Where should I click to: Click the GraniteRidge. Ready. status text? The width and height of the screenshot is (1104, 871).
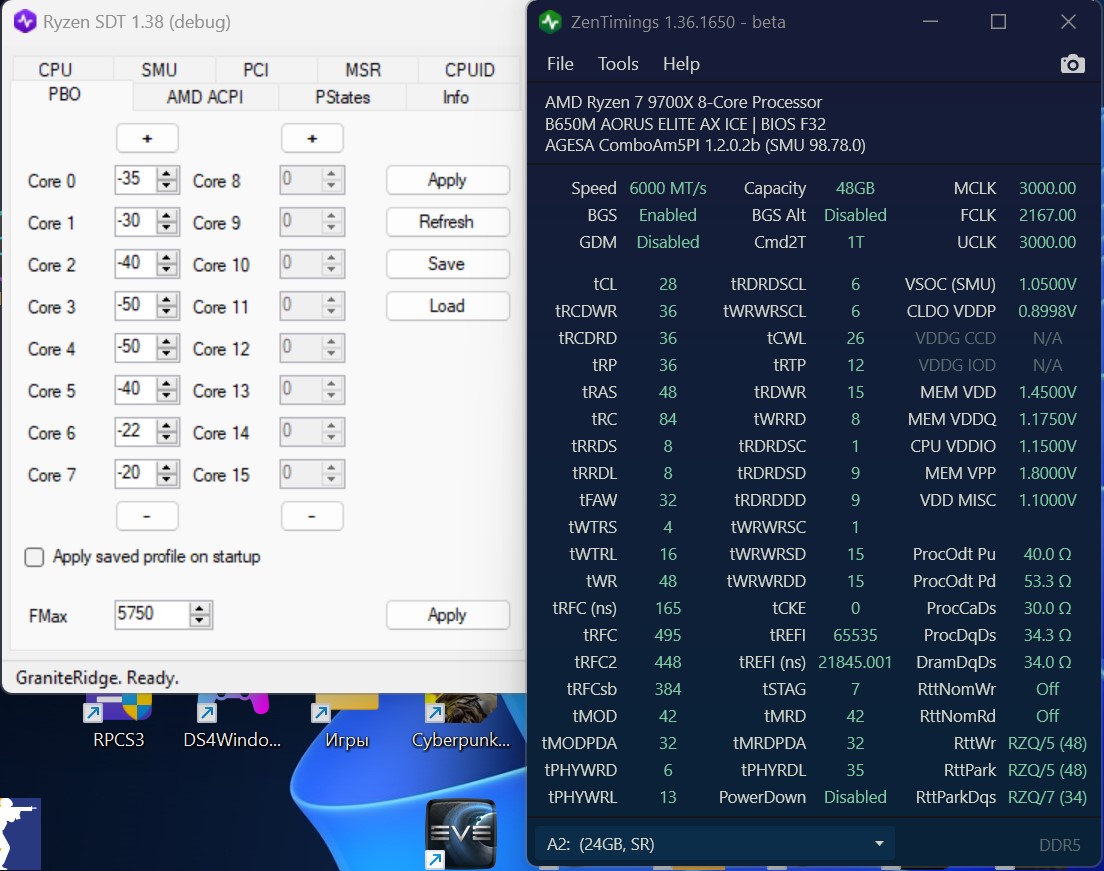[x=97, y=678]
